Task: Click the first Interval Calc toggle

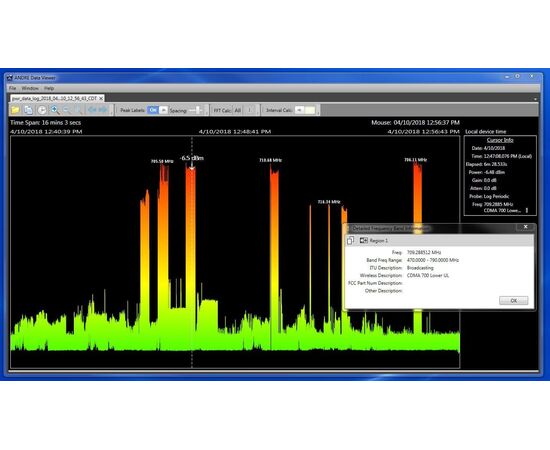Action: [x=299, y=110]
